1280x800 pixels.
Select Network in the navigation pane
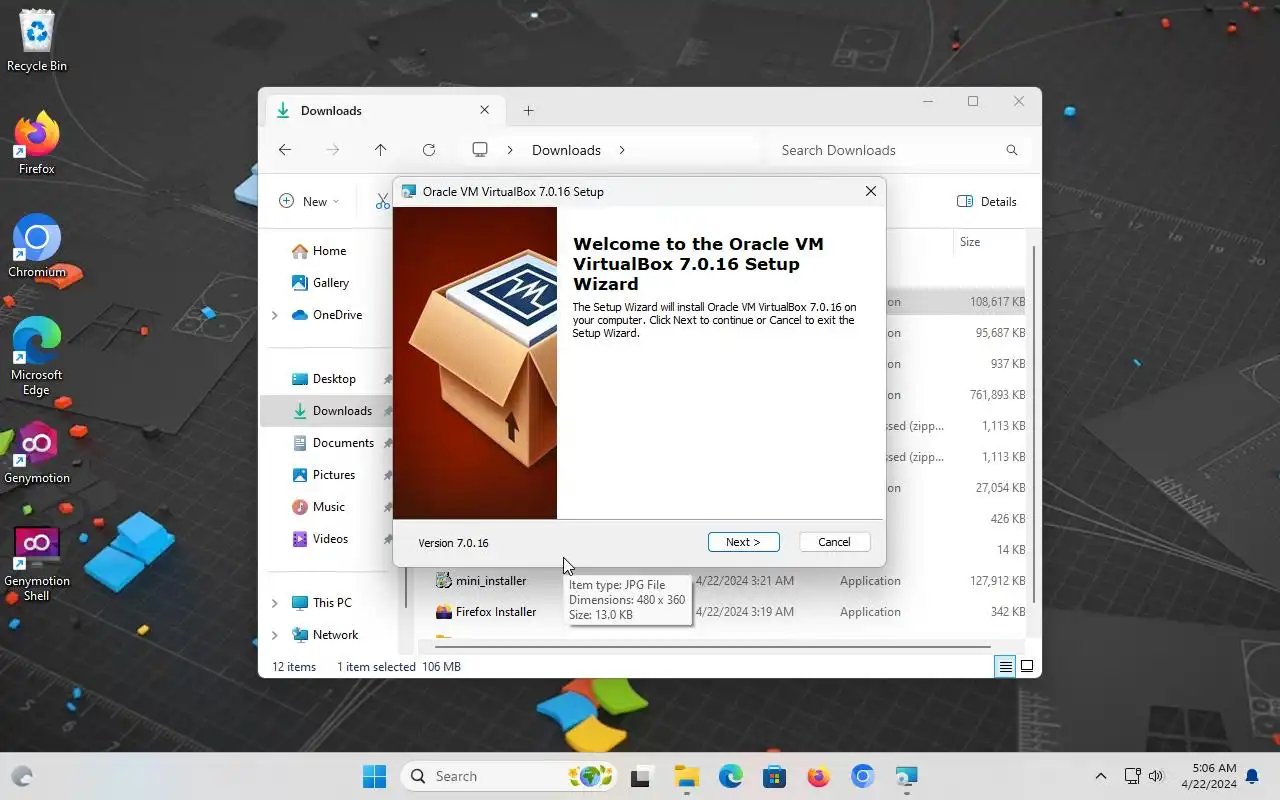click(335, 635)
